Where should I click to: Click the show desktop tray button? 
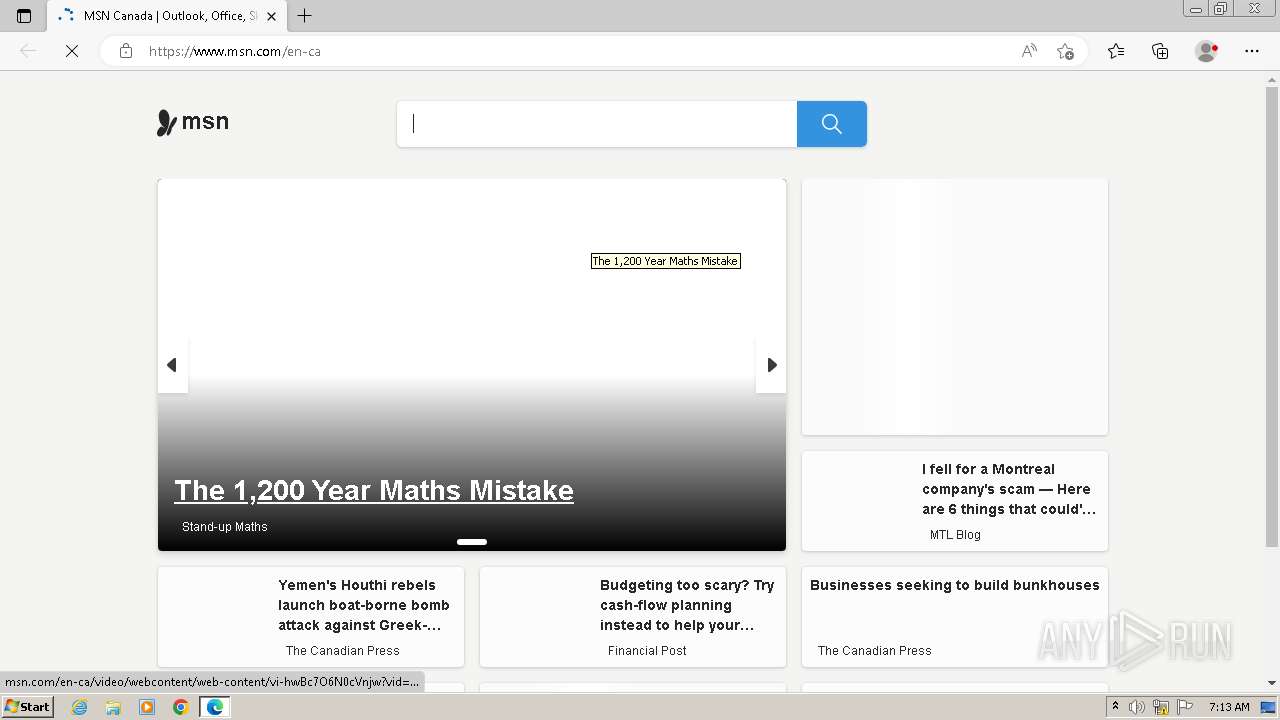pyautogui.click(x=1269, y=707)
